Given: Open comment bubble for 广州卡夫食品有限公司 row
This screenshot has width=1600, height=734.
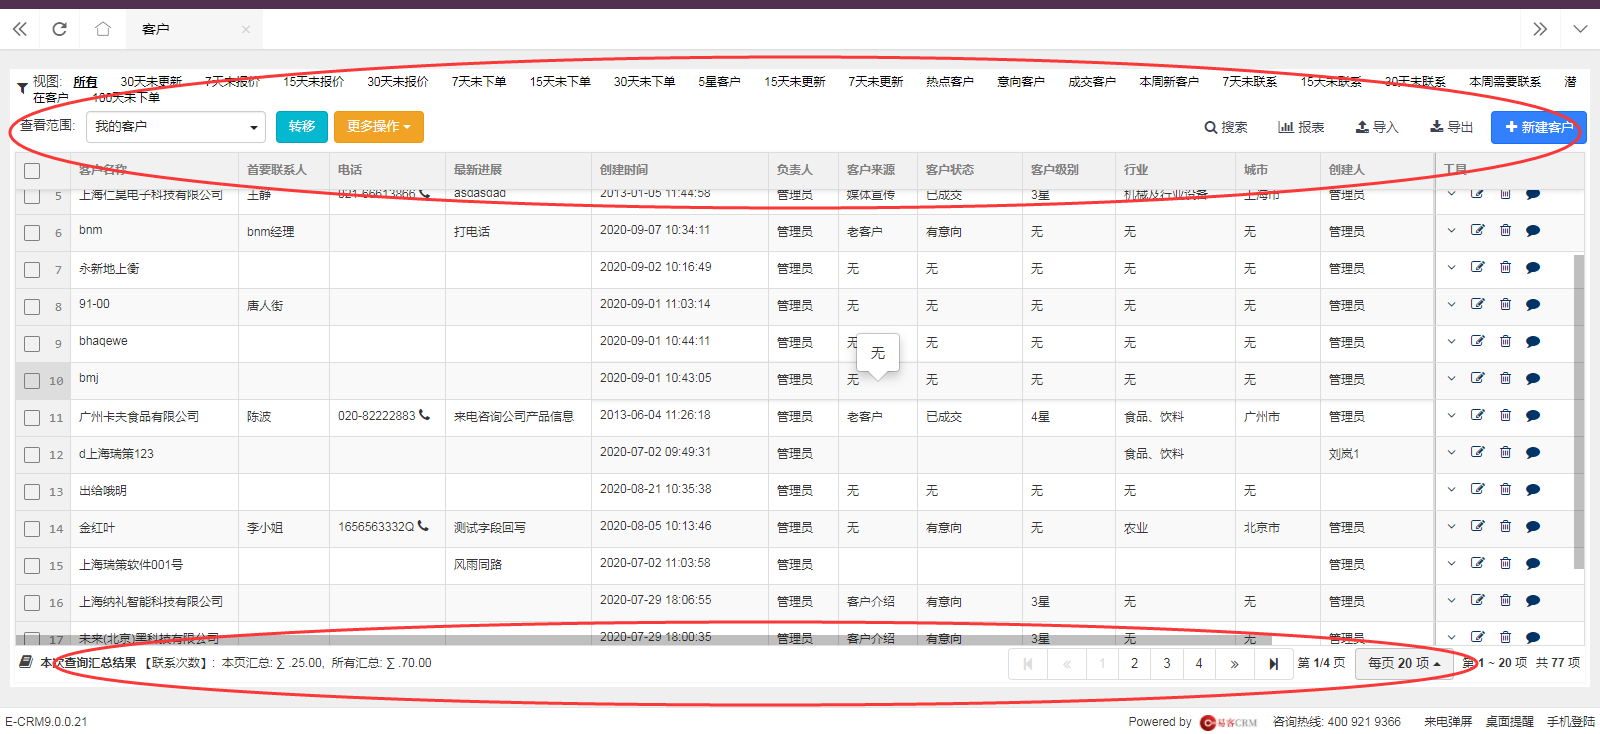Looking at the screenshot, I should tap(1533, 416).
